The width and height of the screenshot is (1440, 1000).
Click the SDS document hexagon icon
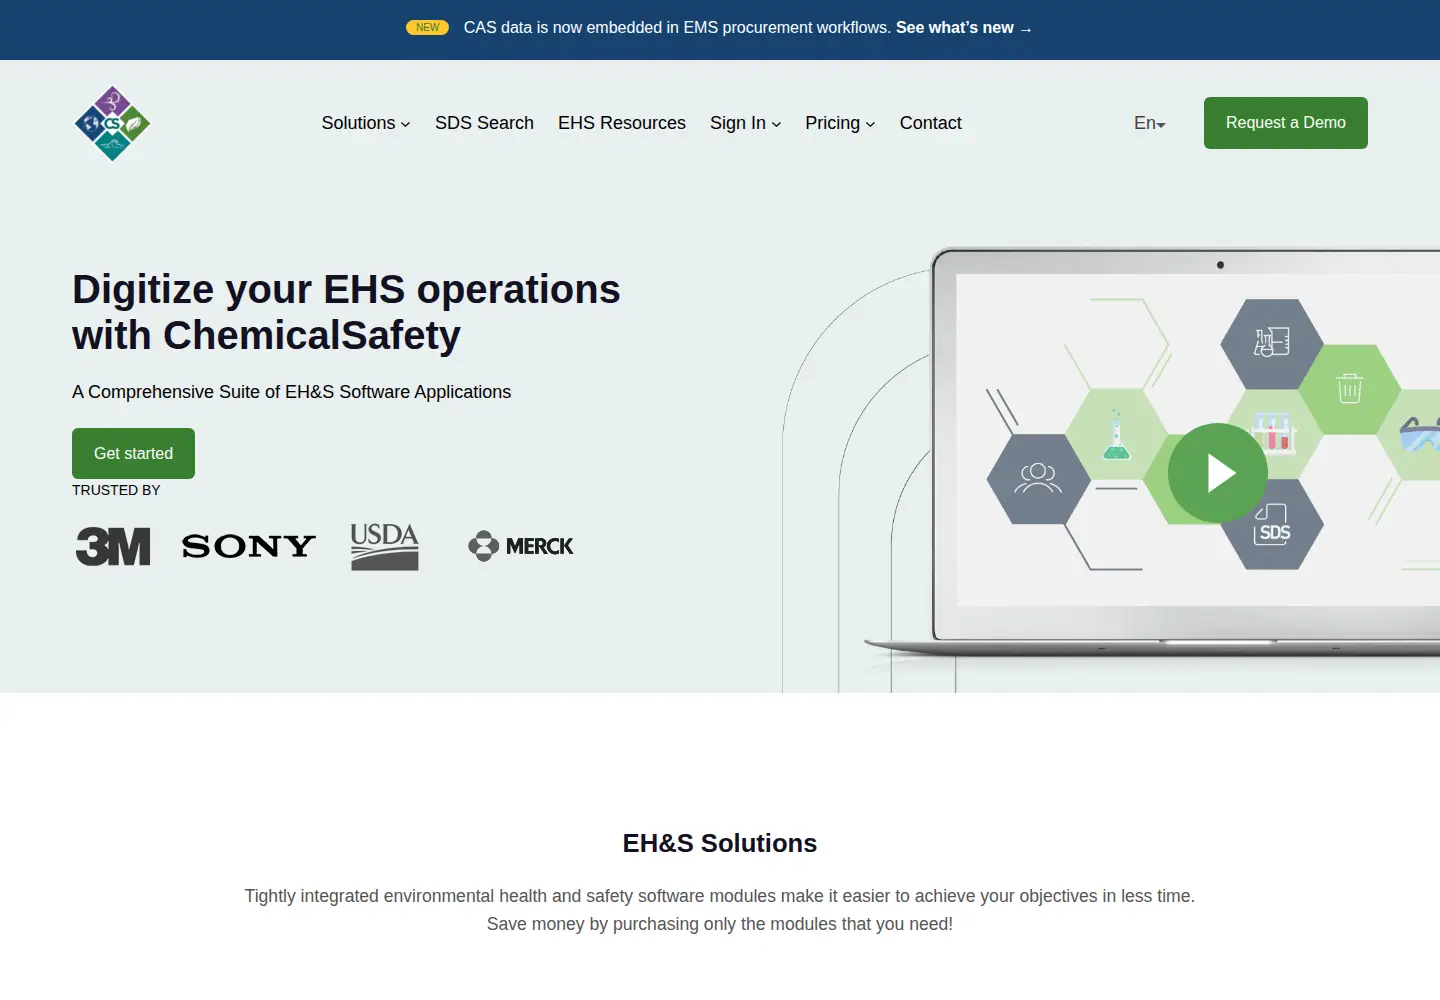[1272, 524]
